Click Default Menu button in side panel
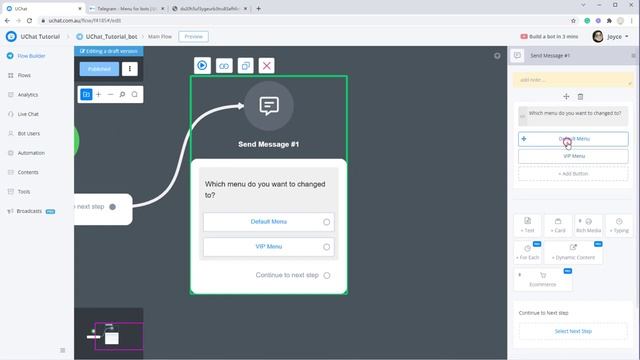This screenshot has width=640, height=360. click(x=573, y=139)
